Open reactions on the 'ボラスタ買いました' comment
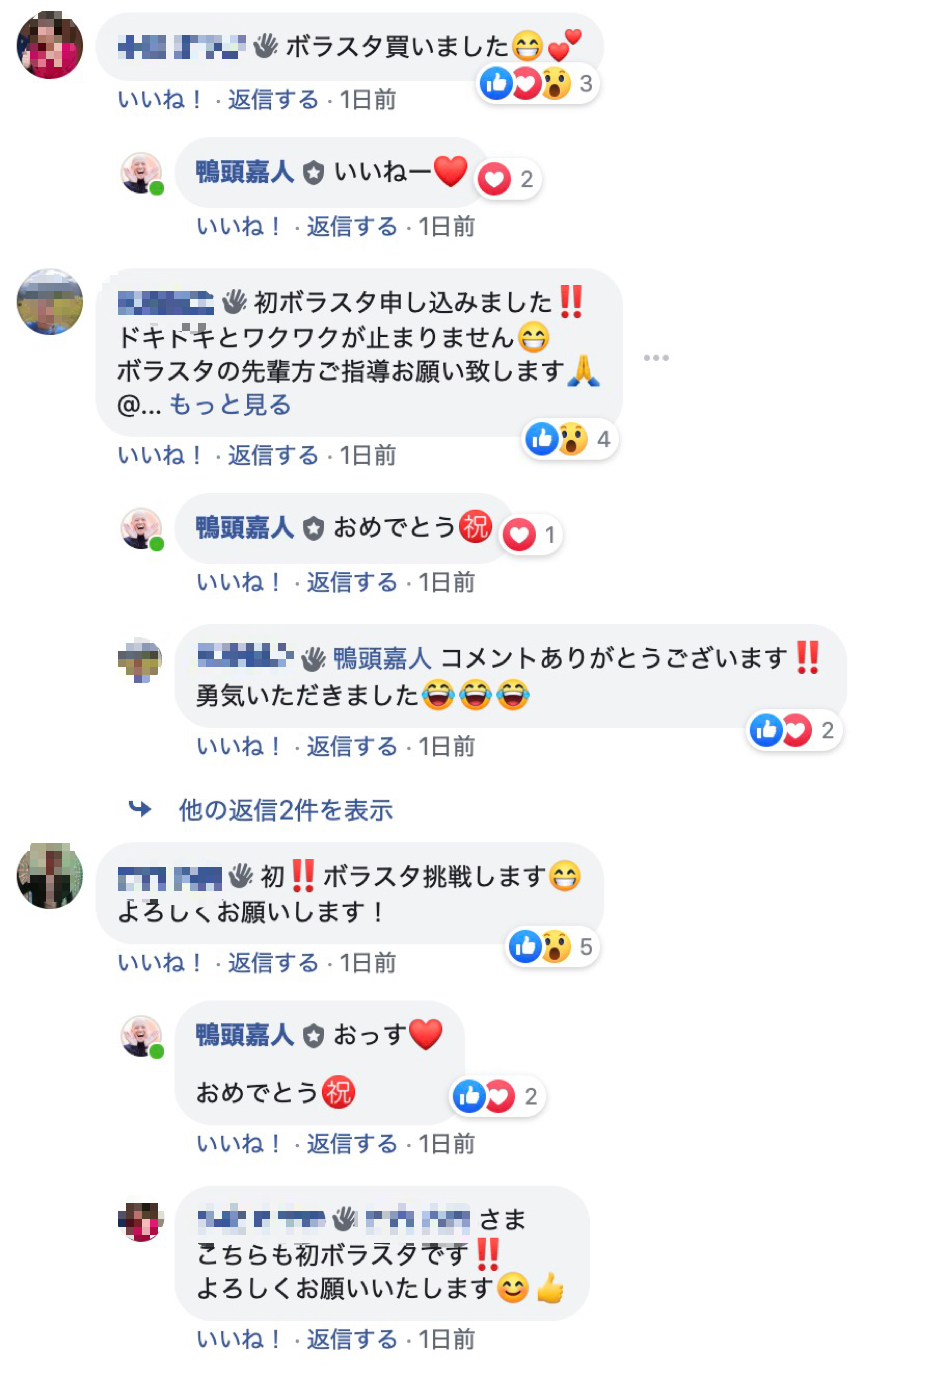The image size is (945, 1377). tap(538, 84)
